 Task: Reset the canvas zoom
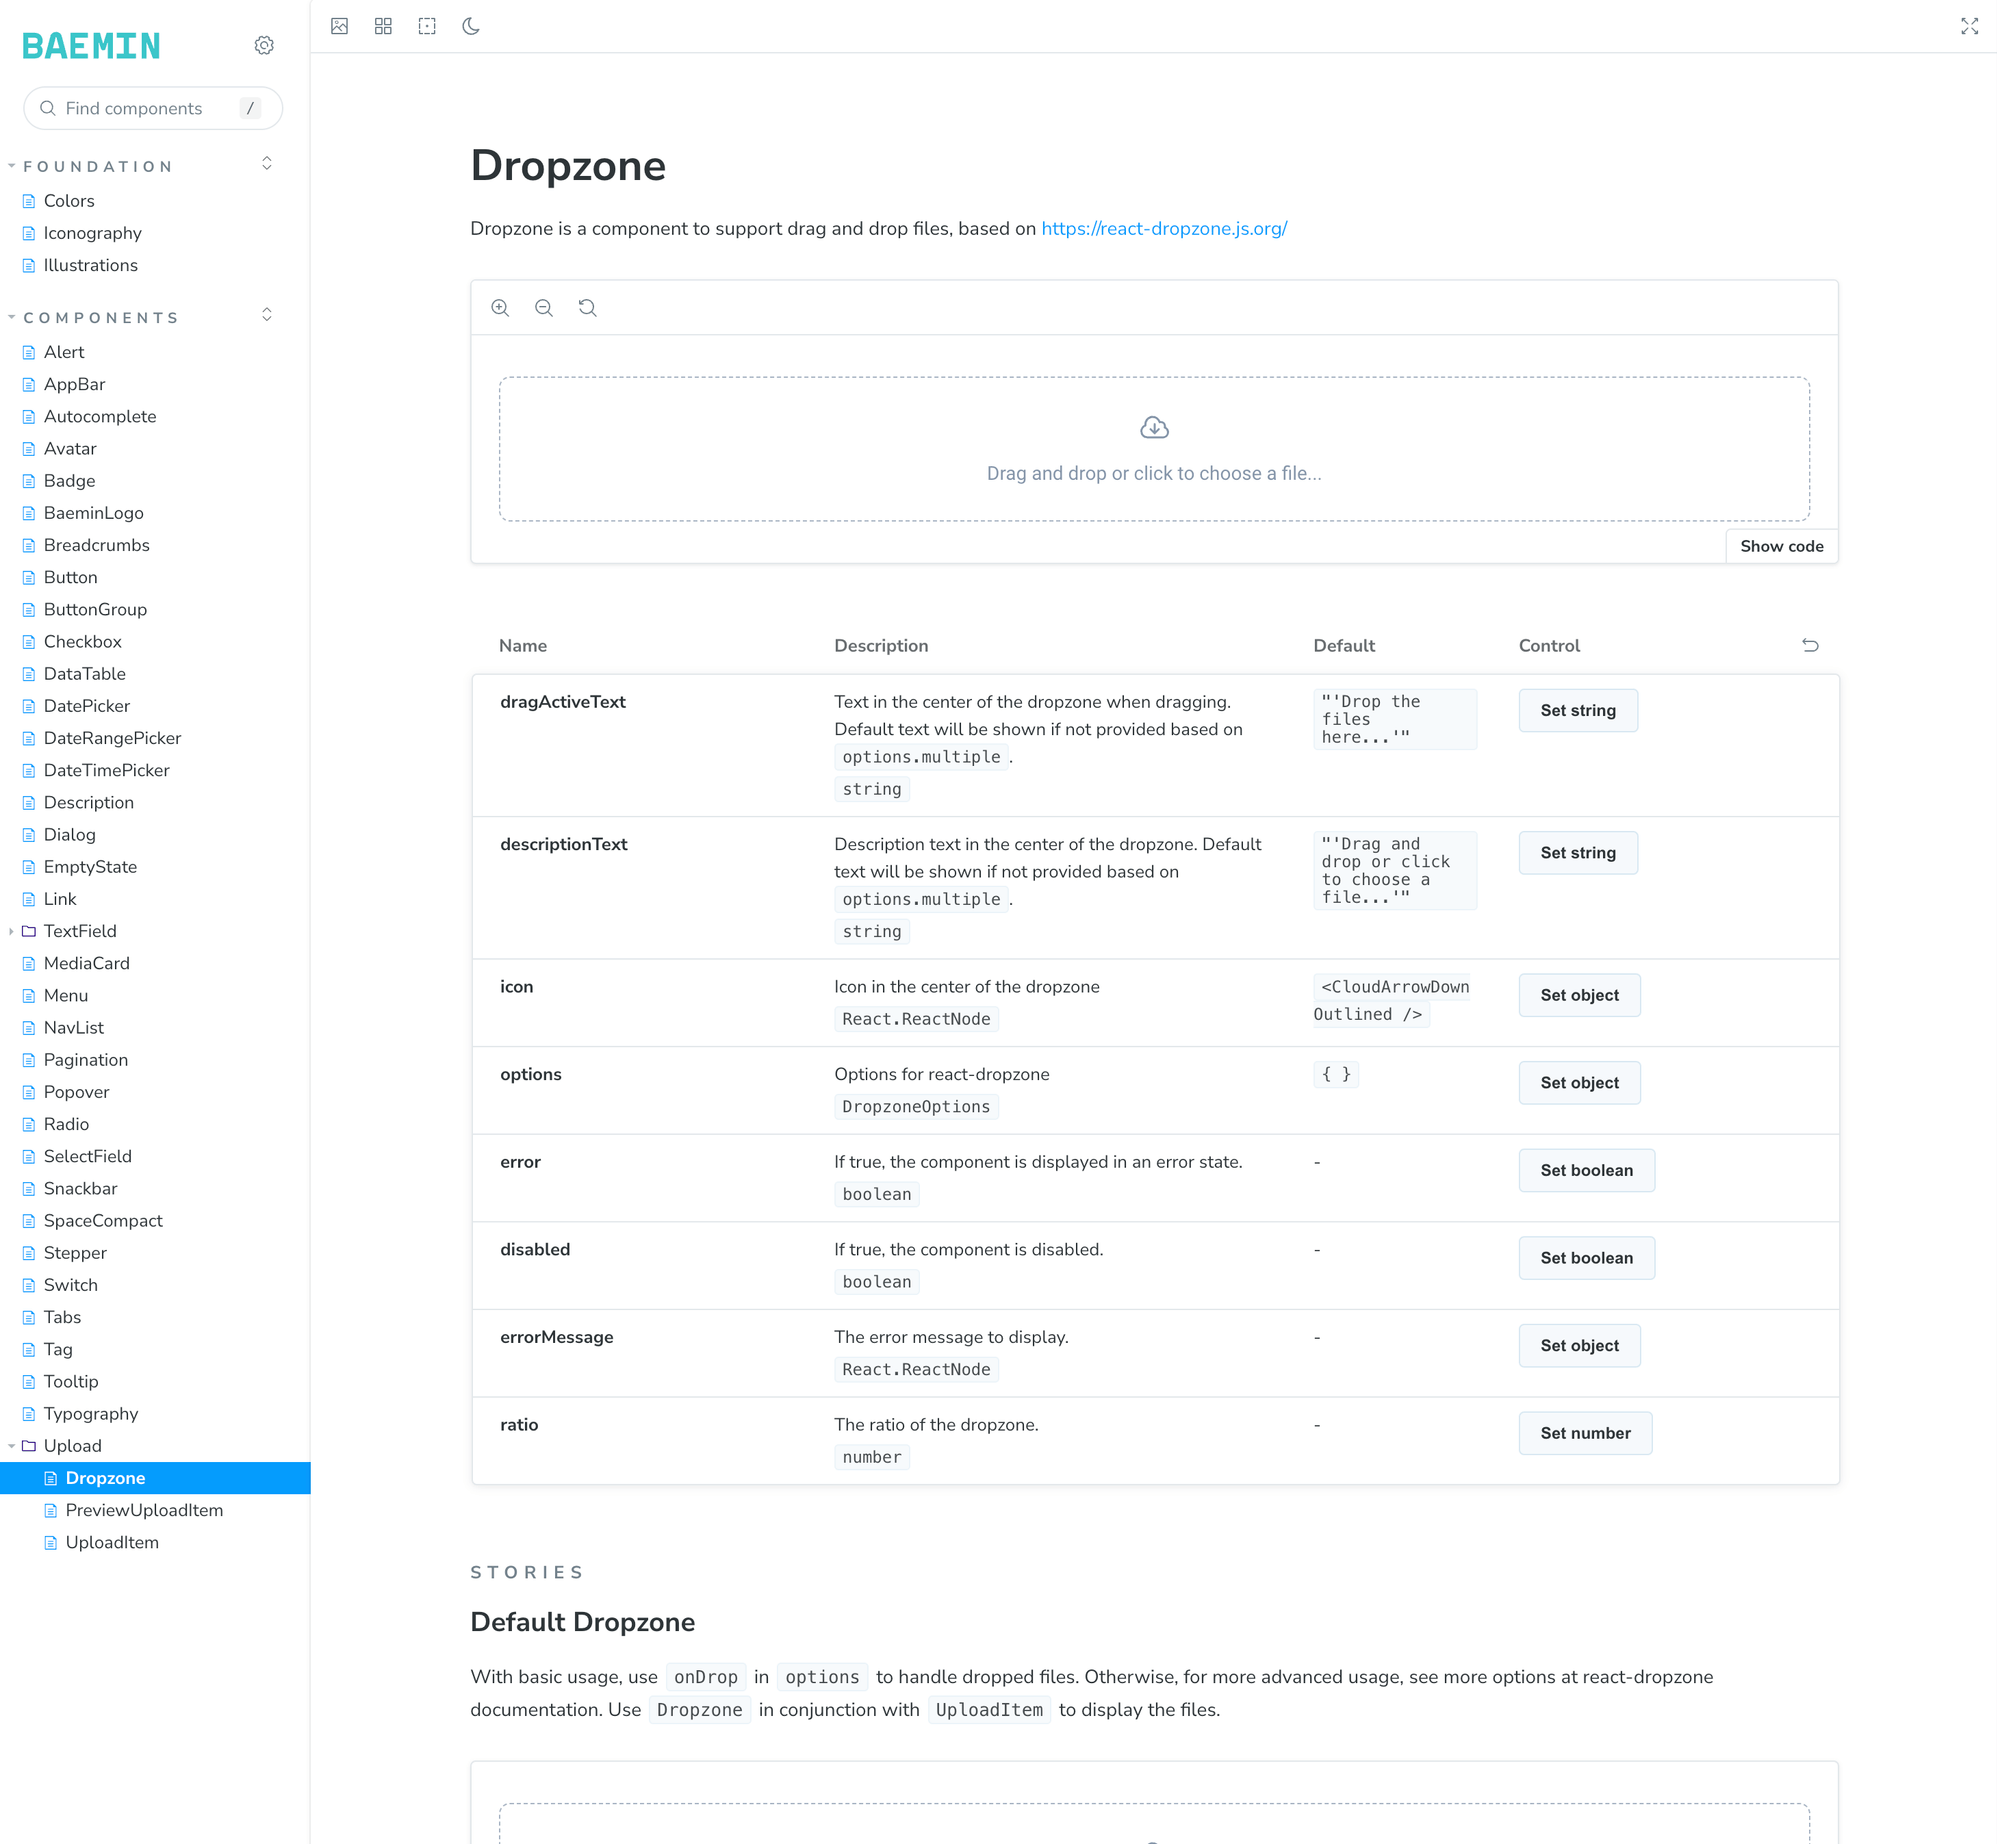click(x=588, y=308)
